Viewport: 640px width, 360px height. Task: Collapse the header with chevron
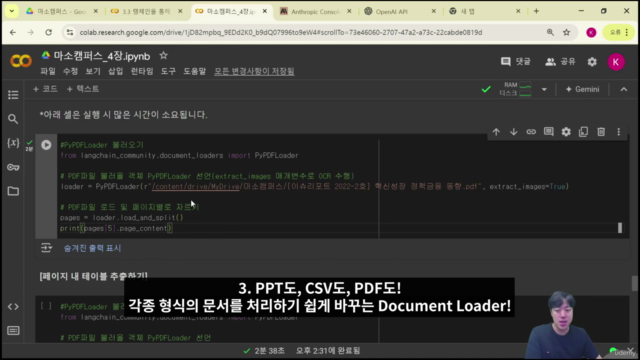click(624, 89)
